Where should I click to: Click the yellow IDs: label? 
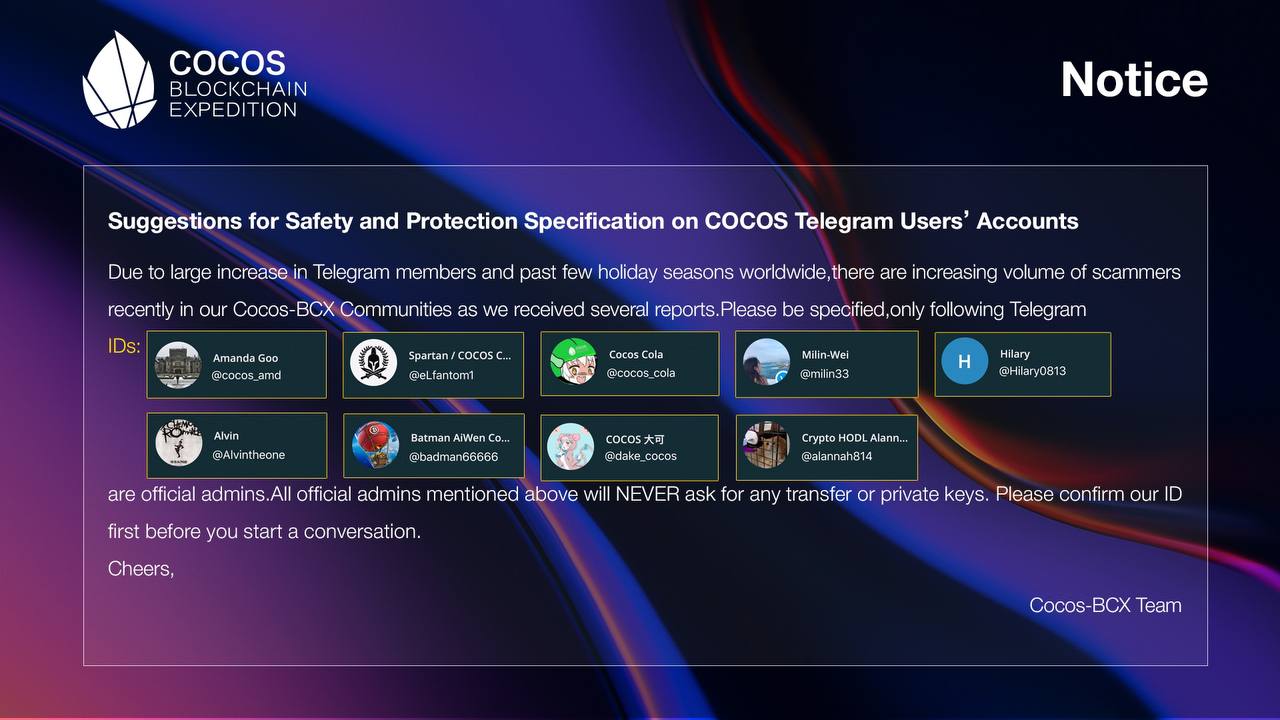(x=124, y=347)
